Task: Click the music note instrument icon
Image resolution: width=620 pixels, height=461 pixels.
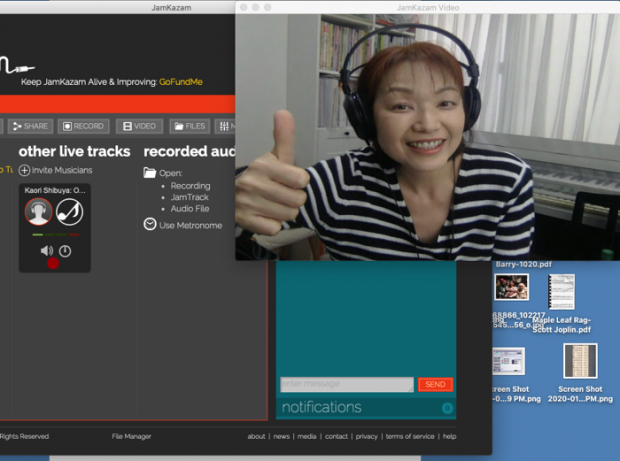Action: pyautogui.click(x=69, y=211)
